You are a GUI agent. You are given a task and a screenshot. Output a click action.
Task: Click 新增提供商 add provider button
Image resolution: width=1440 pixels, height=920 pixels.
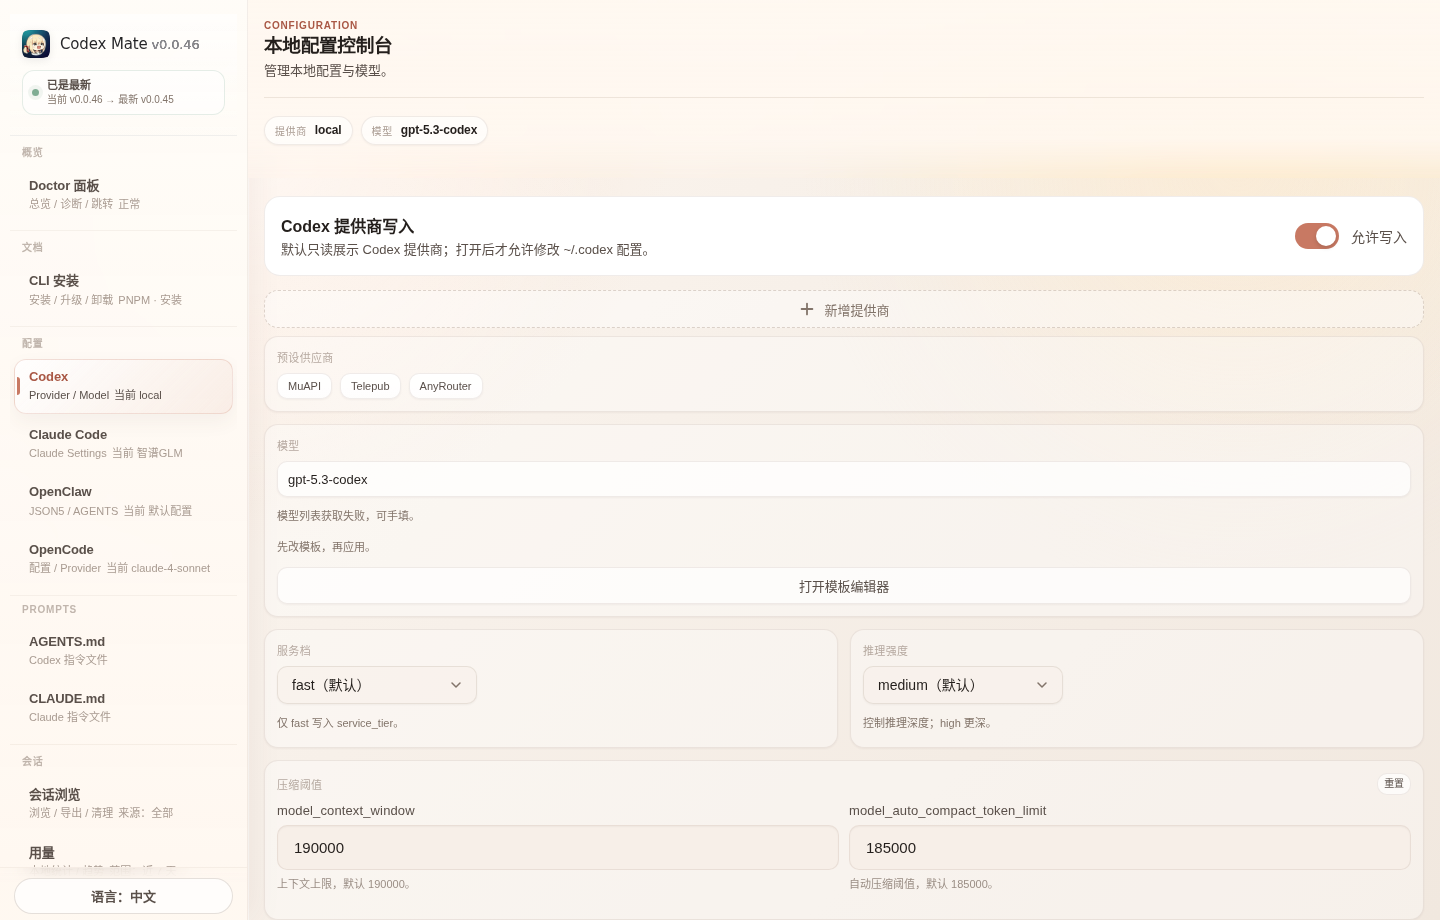pos(844,309)
